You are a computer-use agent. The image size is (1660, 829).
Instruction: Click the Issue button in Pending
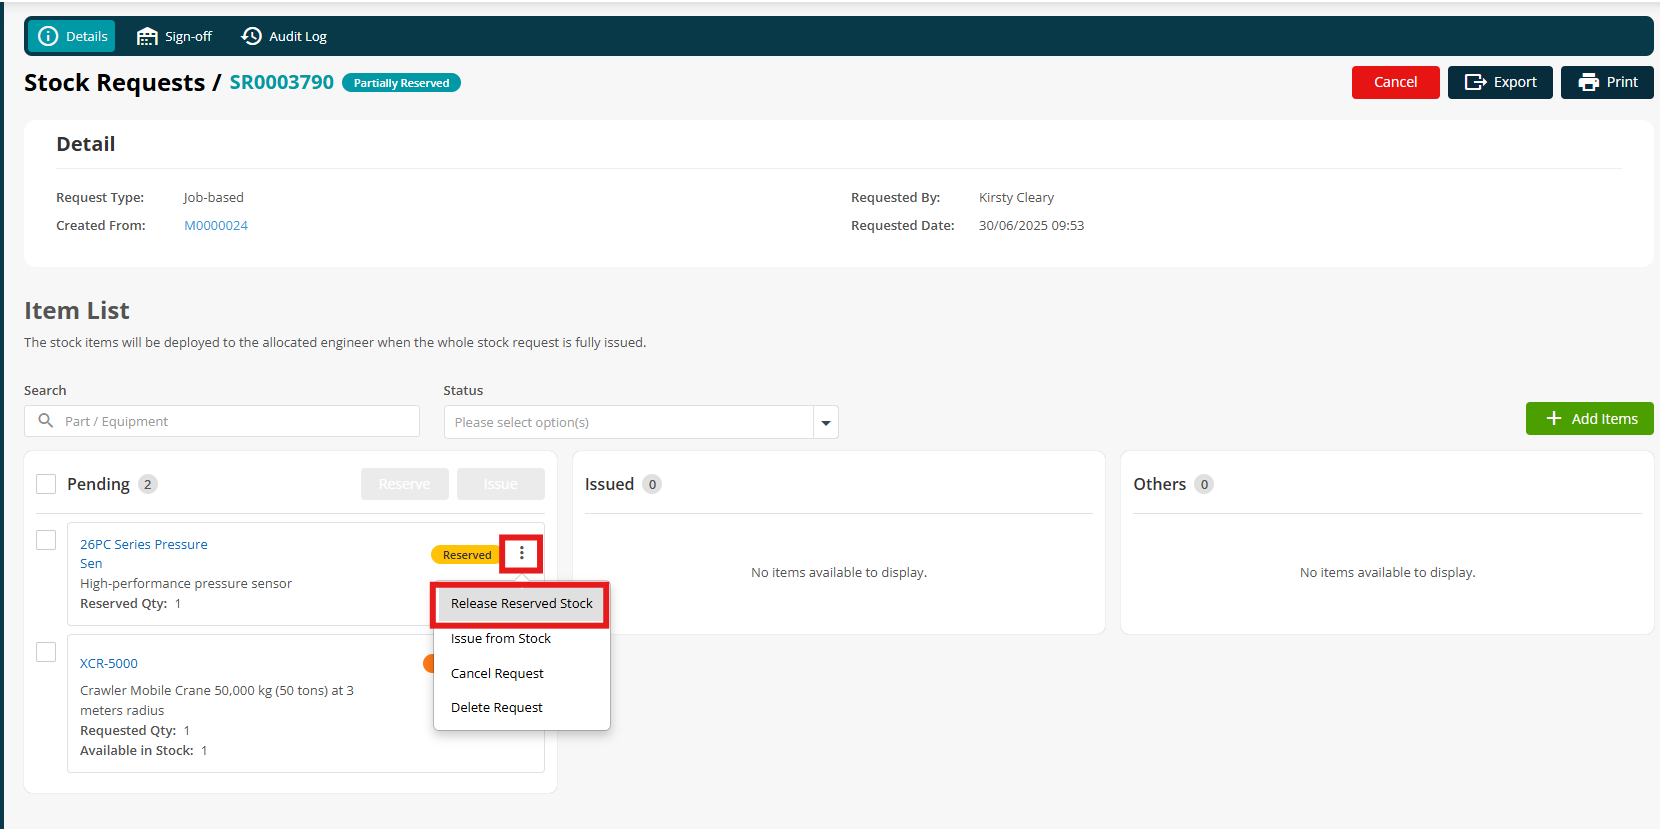click(x=501, y=484)
